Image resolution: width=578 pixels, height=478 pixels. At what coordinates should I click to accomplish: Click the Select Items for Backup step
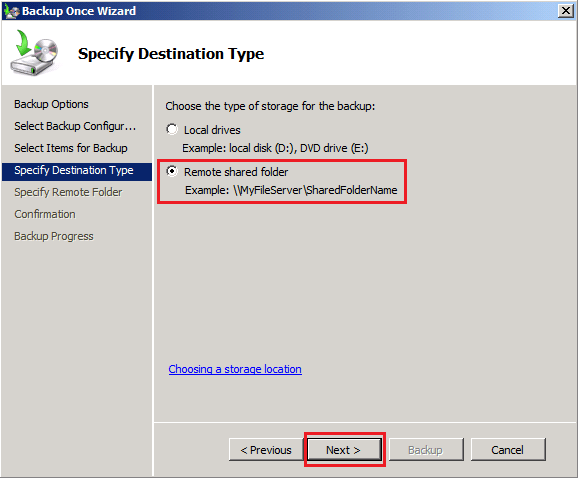pos(71,148)
